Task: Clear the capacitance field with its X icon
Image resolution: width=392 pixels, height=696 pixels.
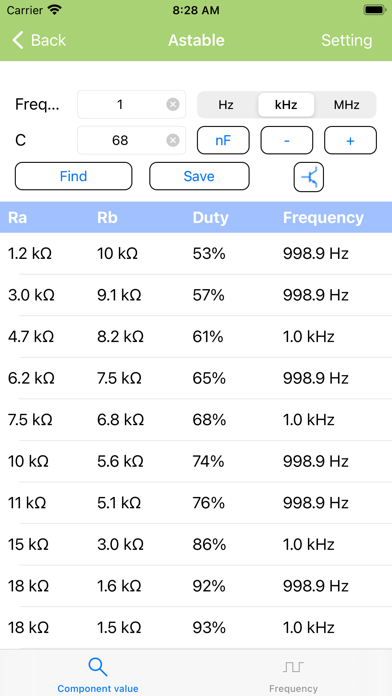Action: coord(173,140)
